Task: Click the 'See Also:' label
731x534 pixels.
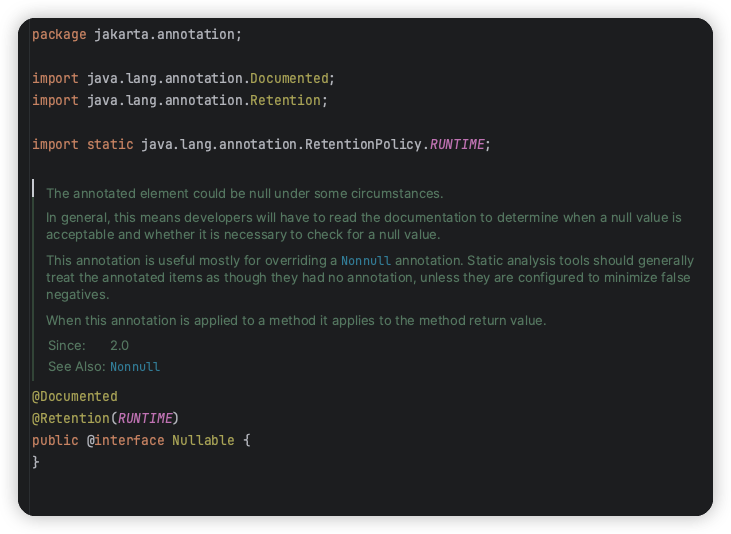Action: tap(77, 367)
